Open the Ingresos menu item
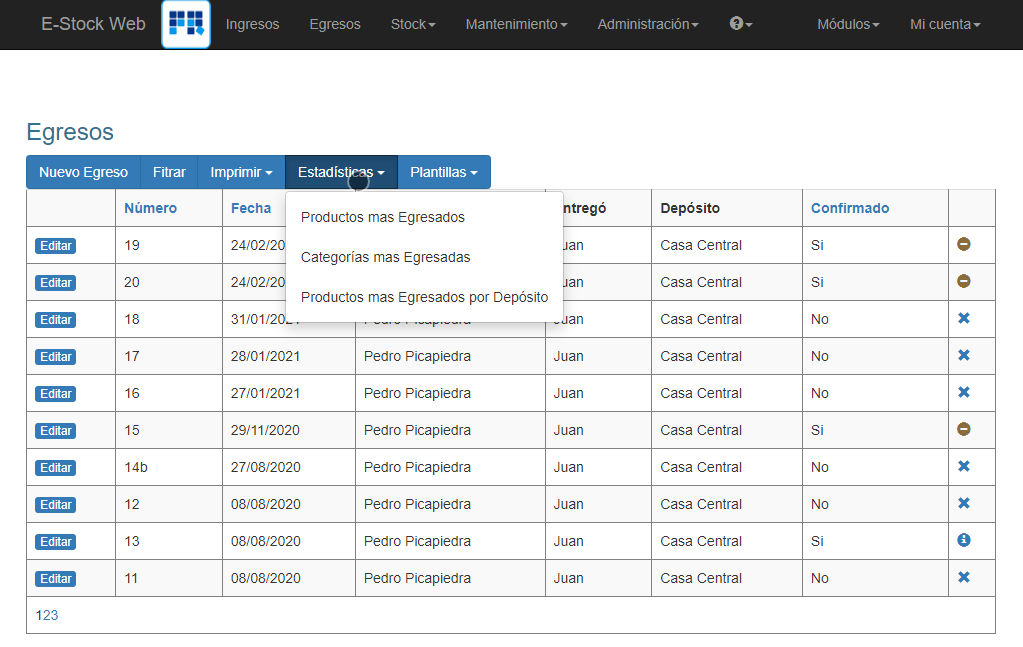 tap(252, 25)
